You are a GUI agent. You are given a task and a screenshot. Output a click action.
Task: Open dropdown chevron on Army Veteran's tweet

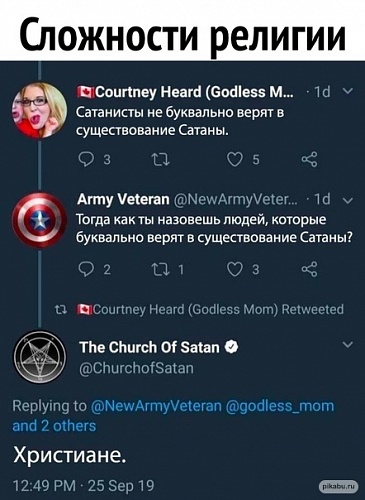348,200
